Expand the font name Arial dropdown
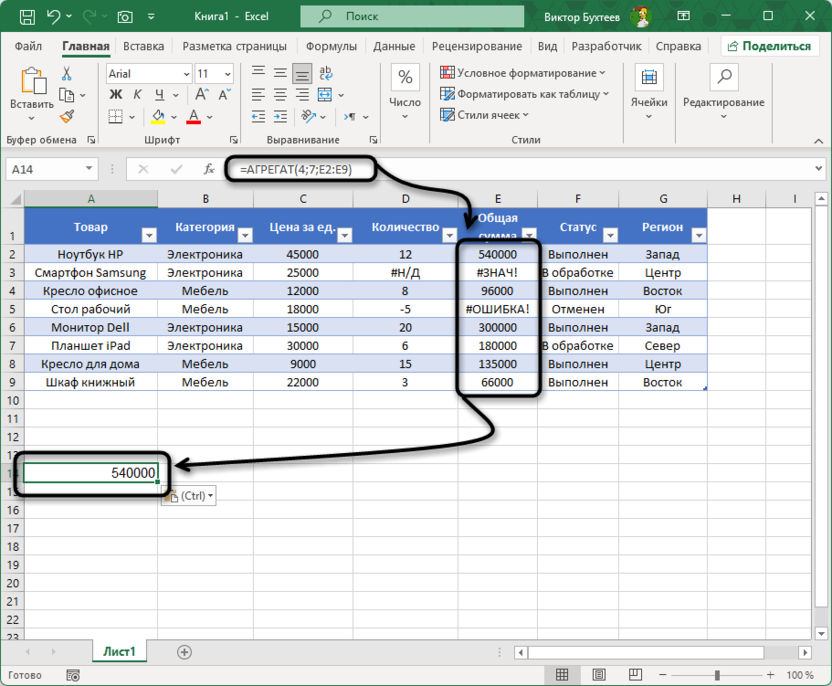Image resolution: width=832 pixels, height=686 pixels. (185, 74)
